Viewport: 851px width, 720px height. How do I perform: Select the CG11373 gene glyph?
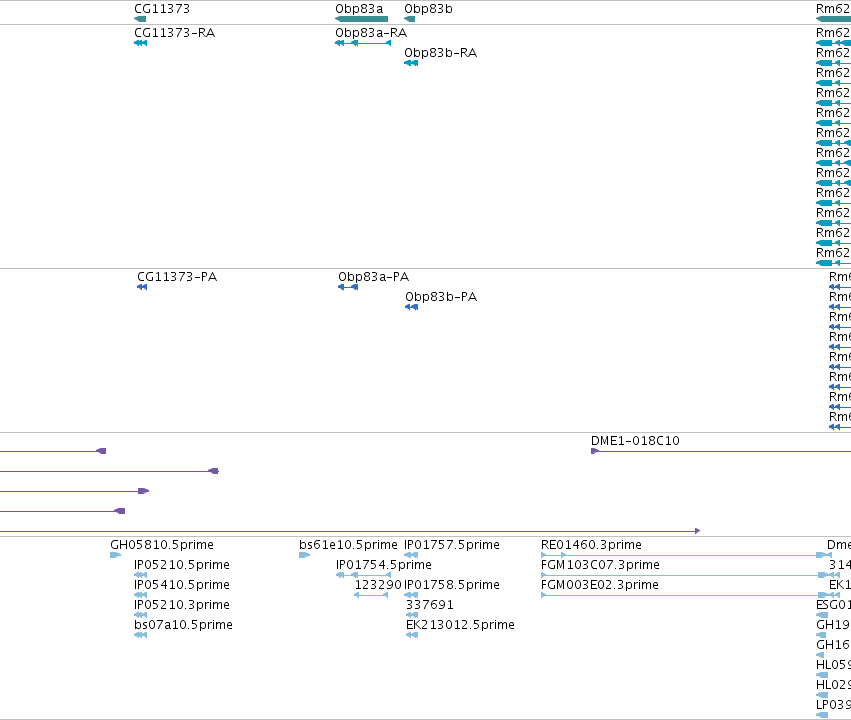(x=140, y=19)
